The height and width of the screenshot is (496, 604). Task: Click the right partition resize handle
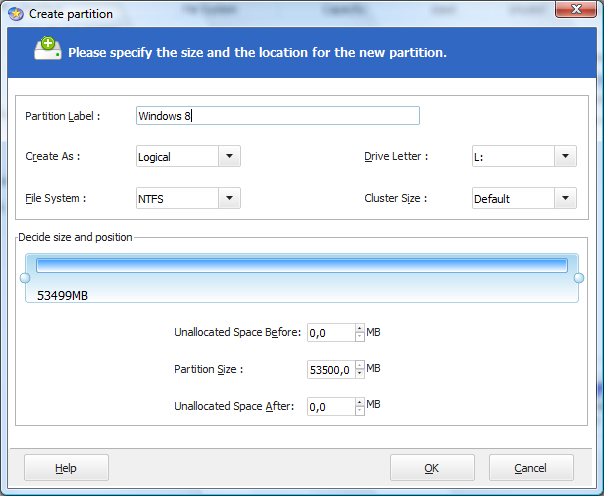(578, 278)
